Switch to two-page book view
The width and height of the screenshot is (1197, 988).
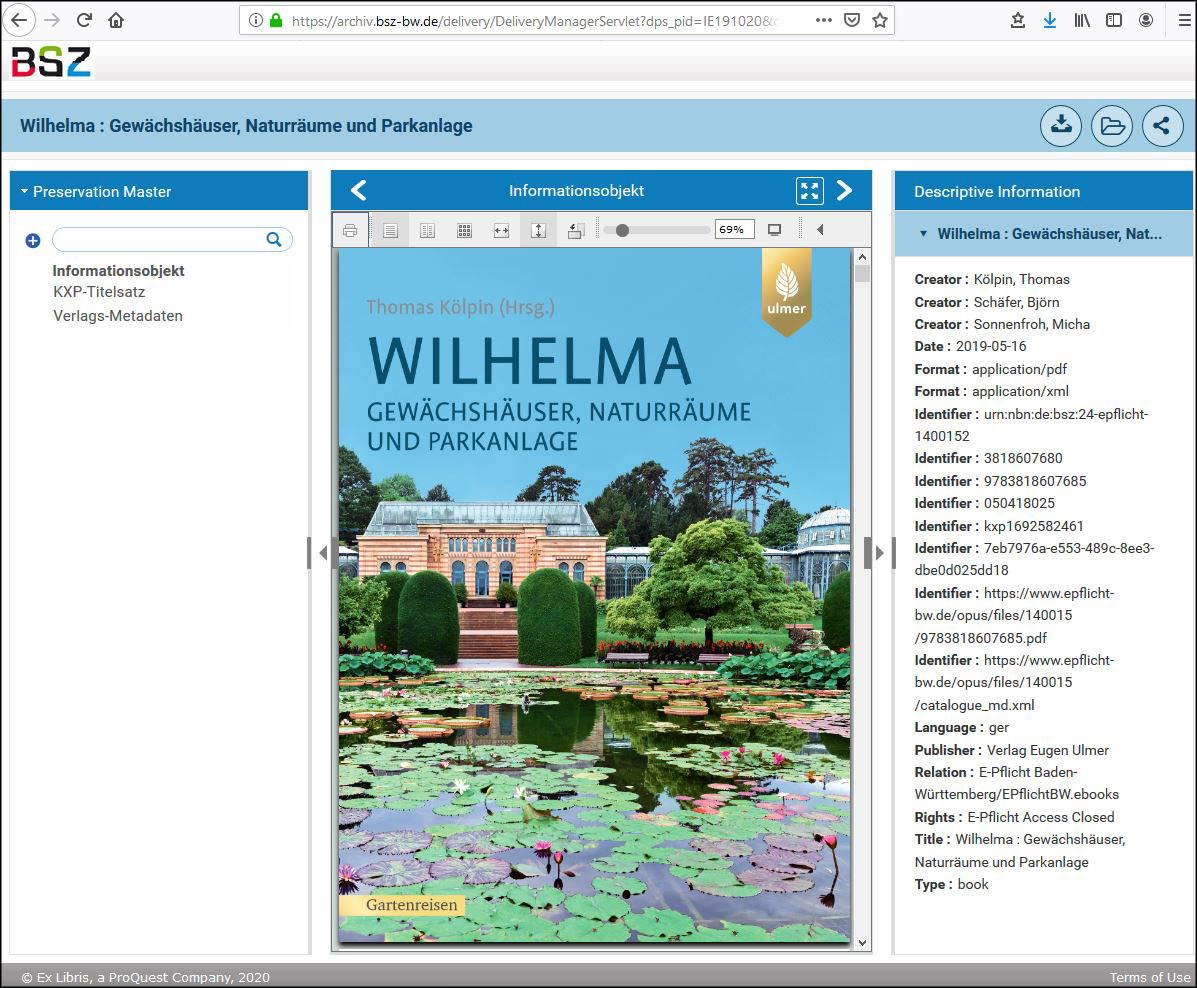[x=428, y=230]
